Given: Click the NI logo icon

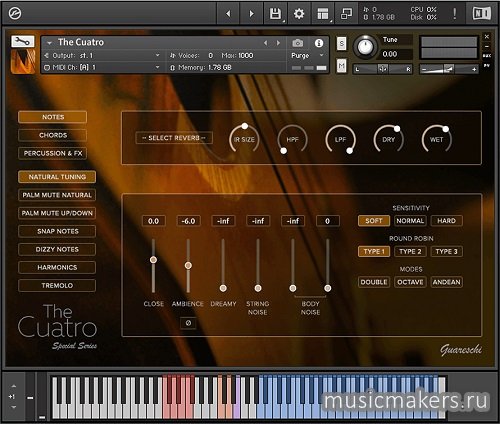Looking at the screenshot, I should (x=482, y=14).
